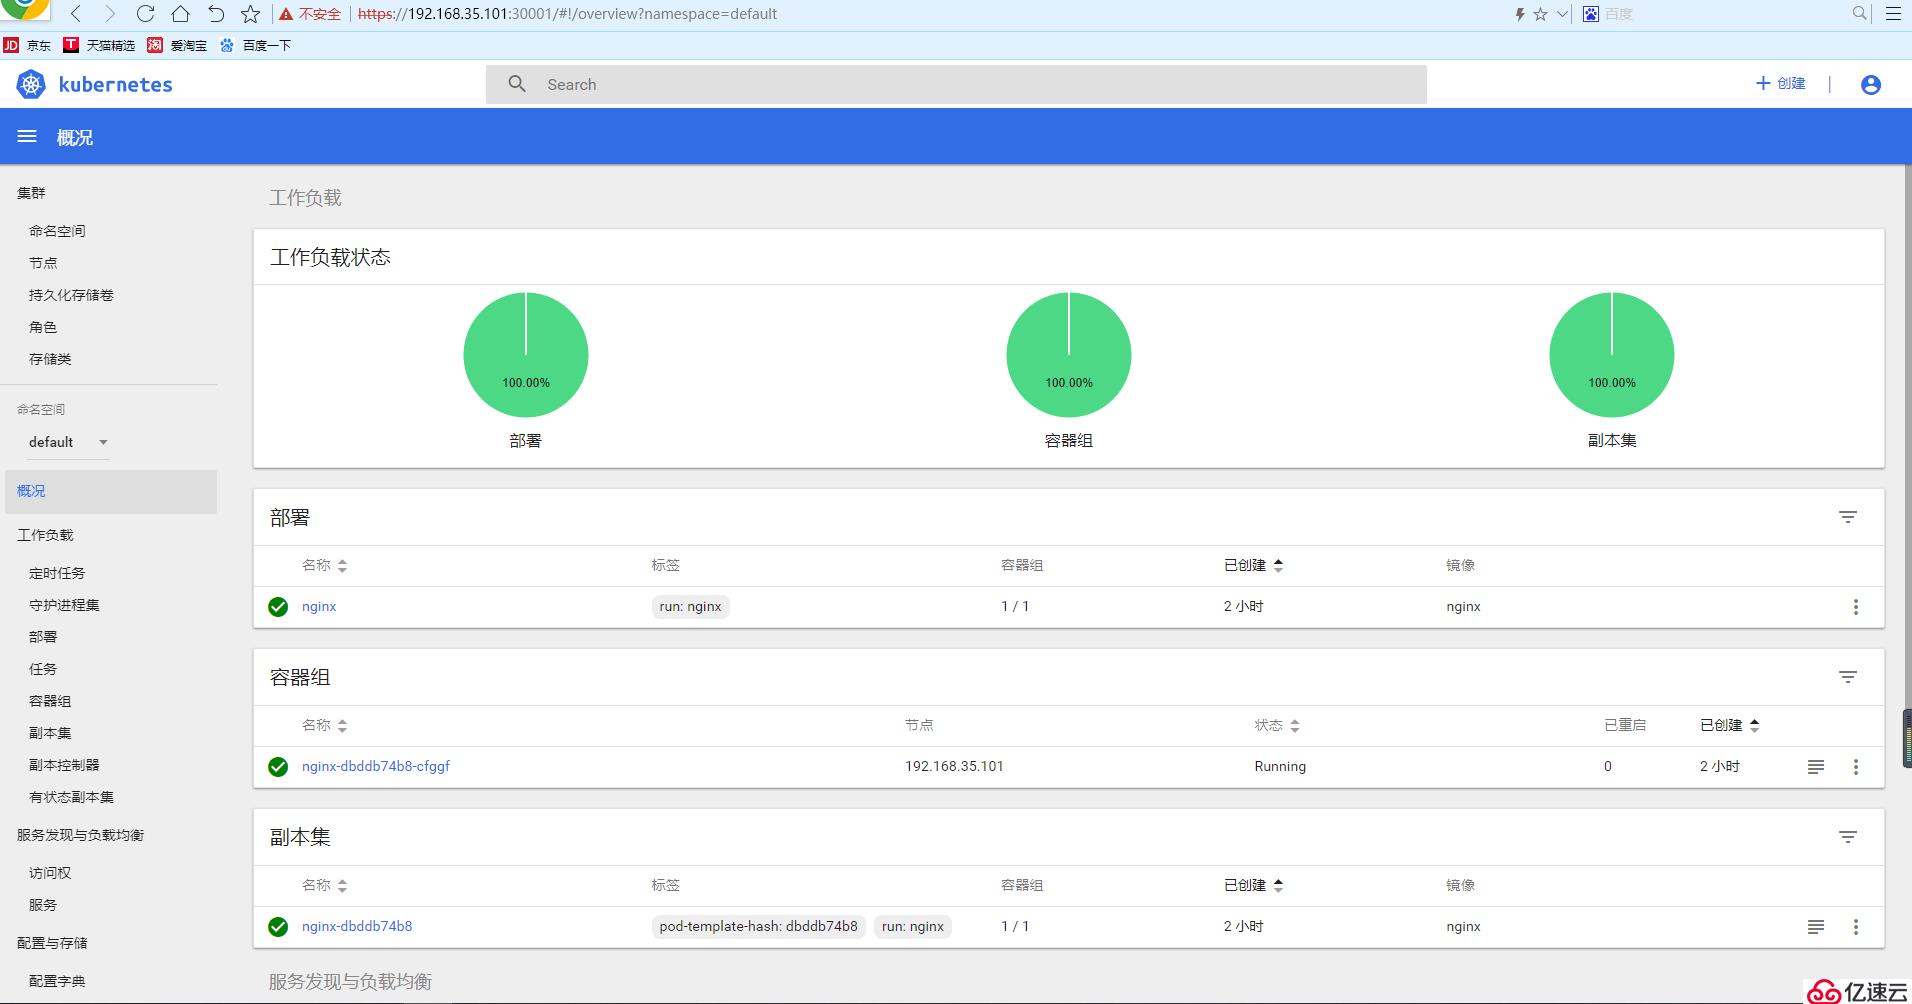
Task: View logs of nginx-dbddb74b8 replica set
Action: point(1815,927)
